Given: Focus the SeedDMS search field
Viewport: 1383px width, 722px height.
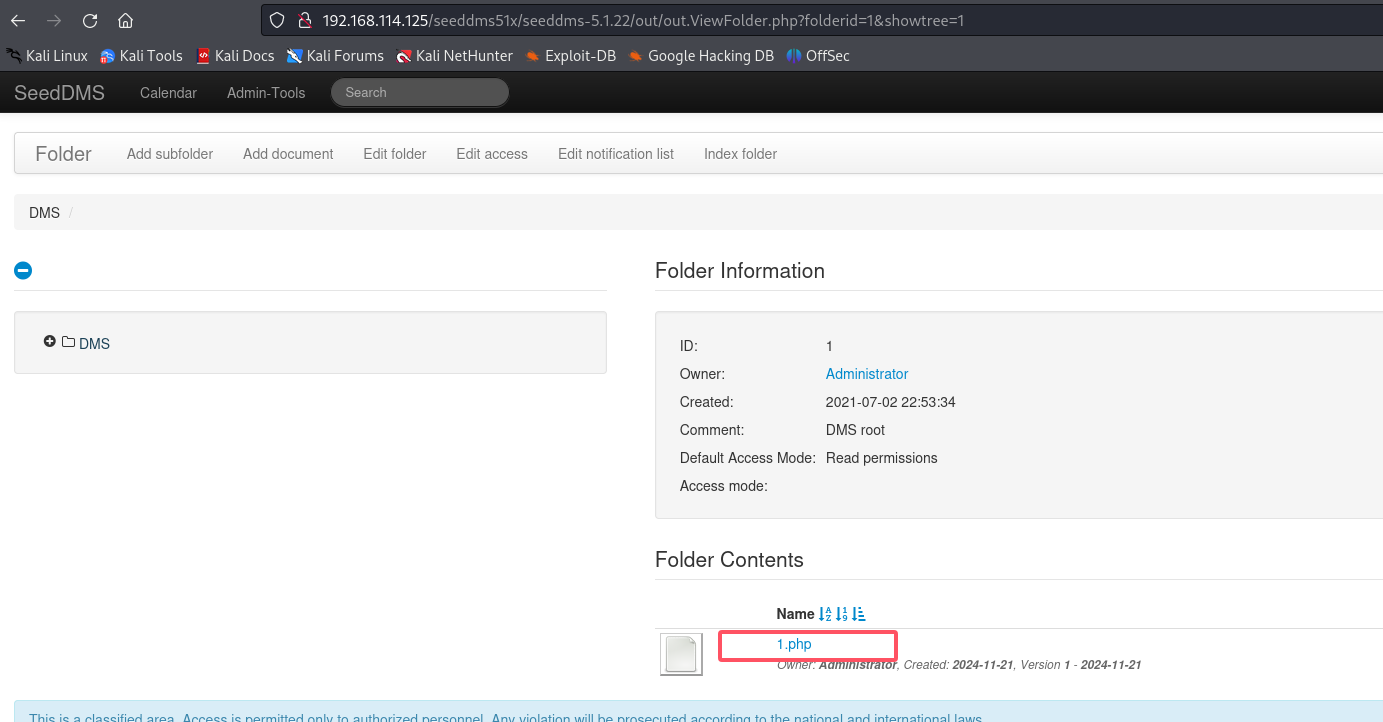Looking at the screenshot, I should (420, 92).
